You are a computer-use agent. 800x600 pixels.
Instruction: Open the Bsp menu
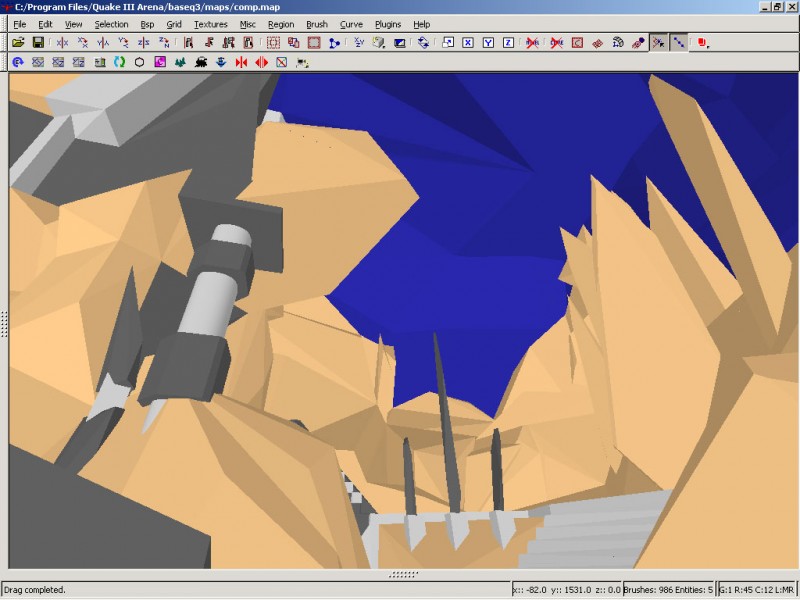147,24
